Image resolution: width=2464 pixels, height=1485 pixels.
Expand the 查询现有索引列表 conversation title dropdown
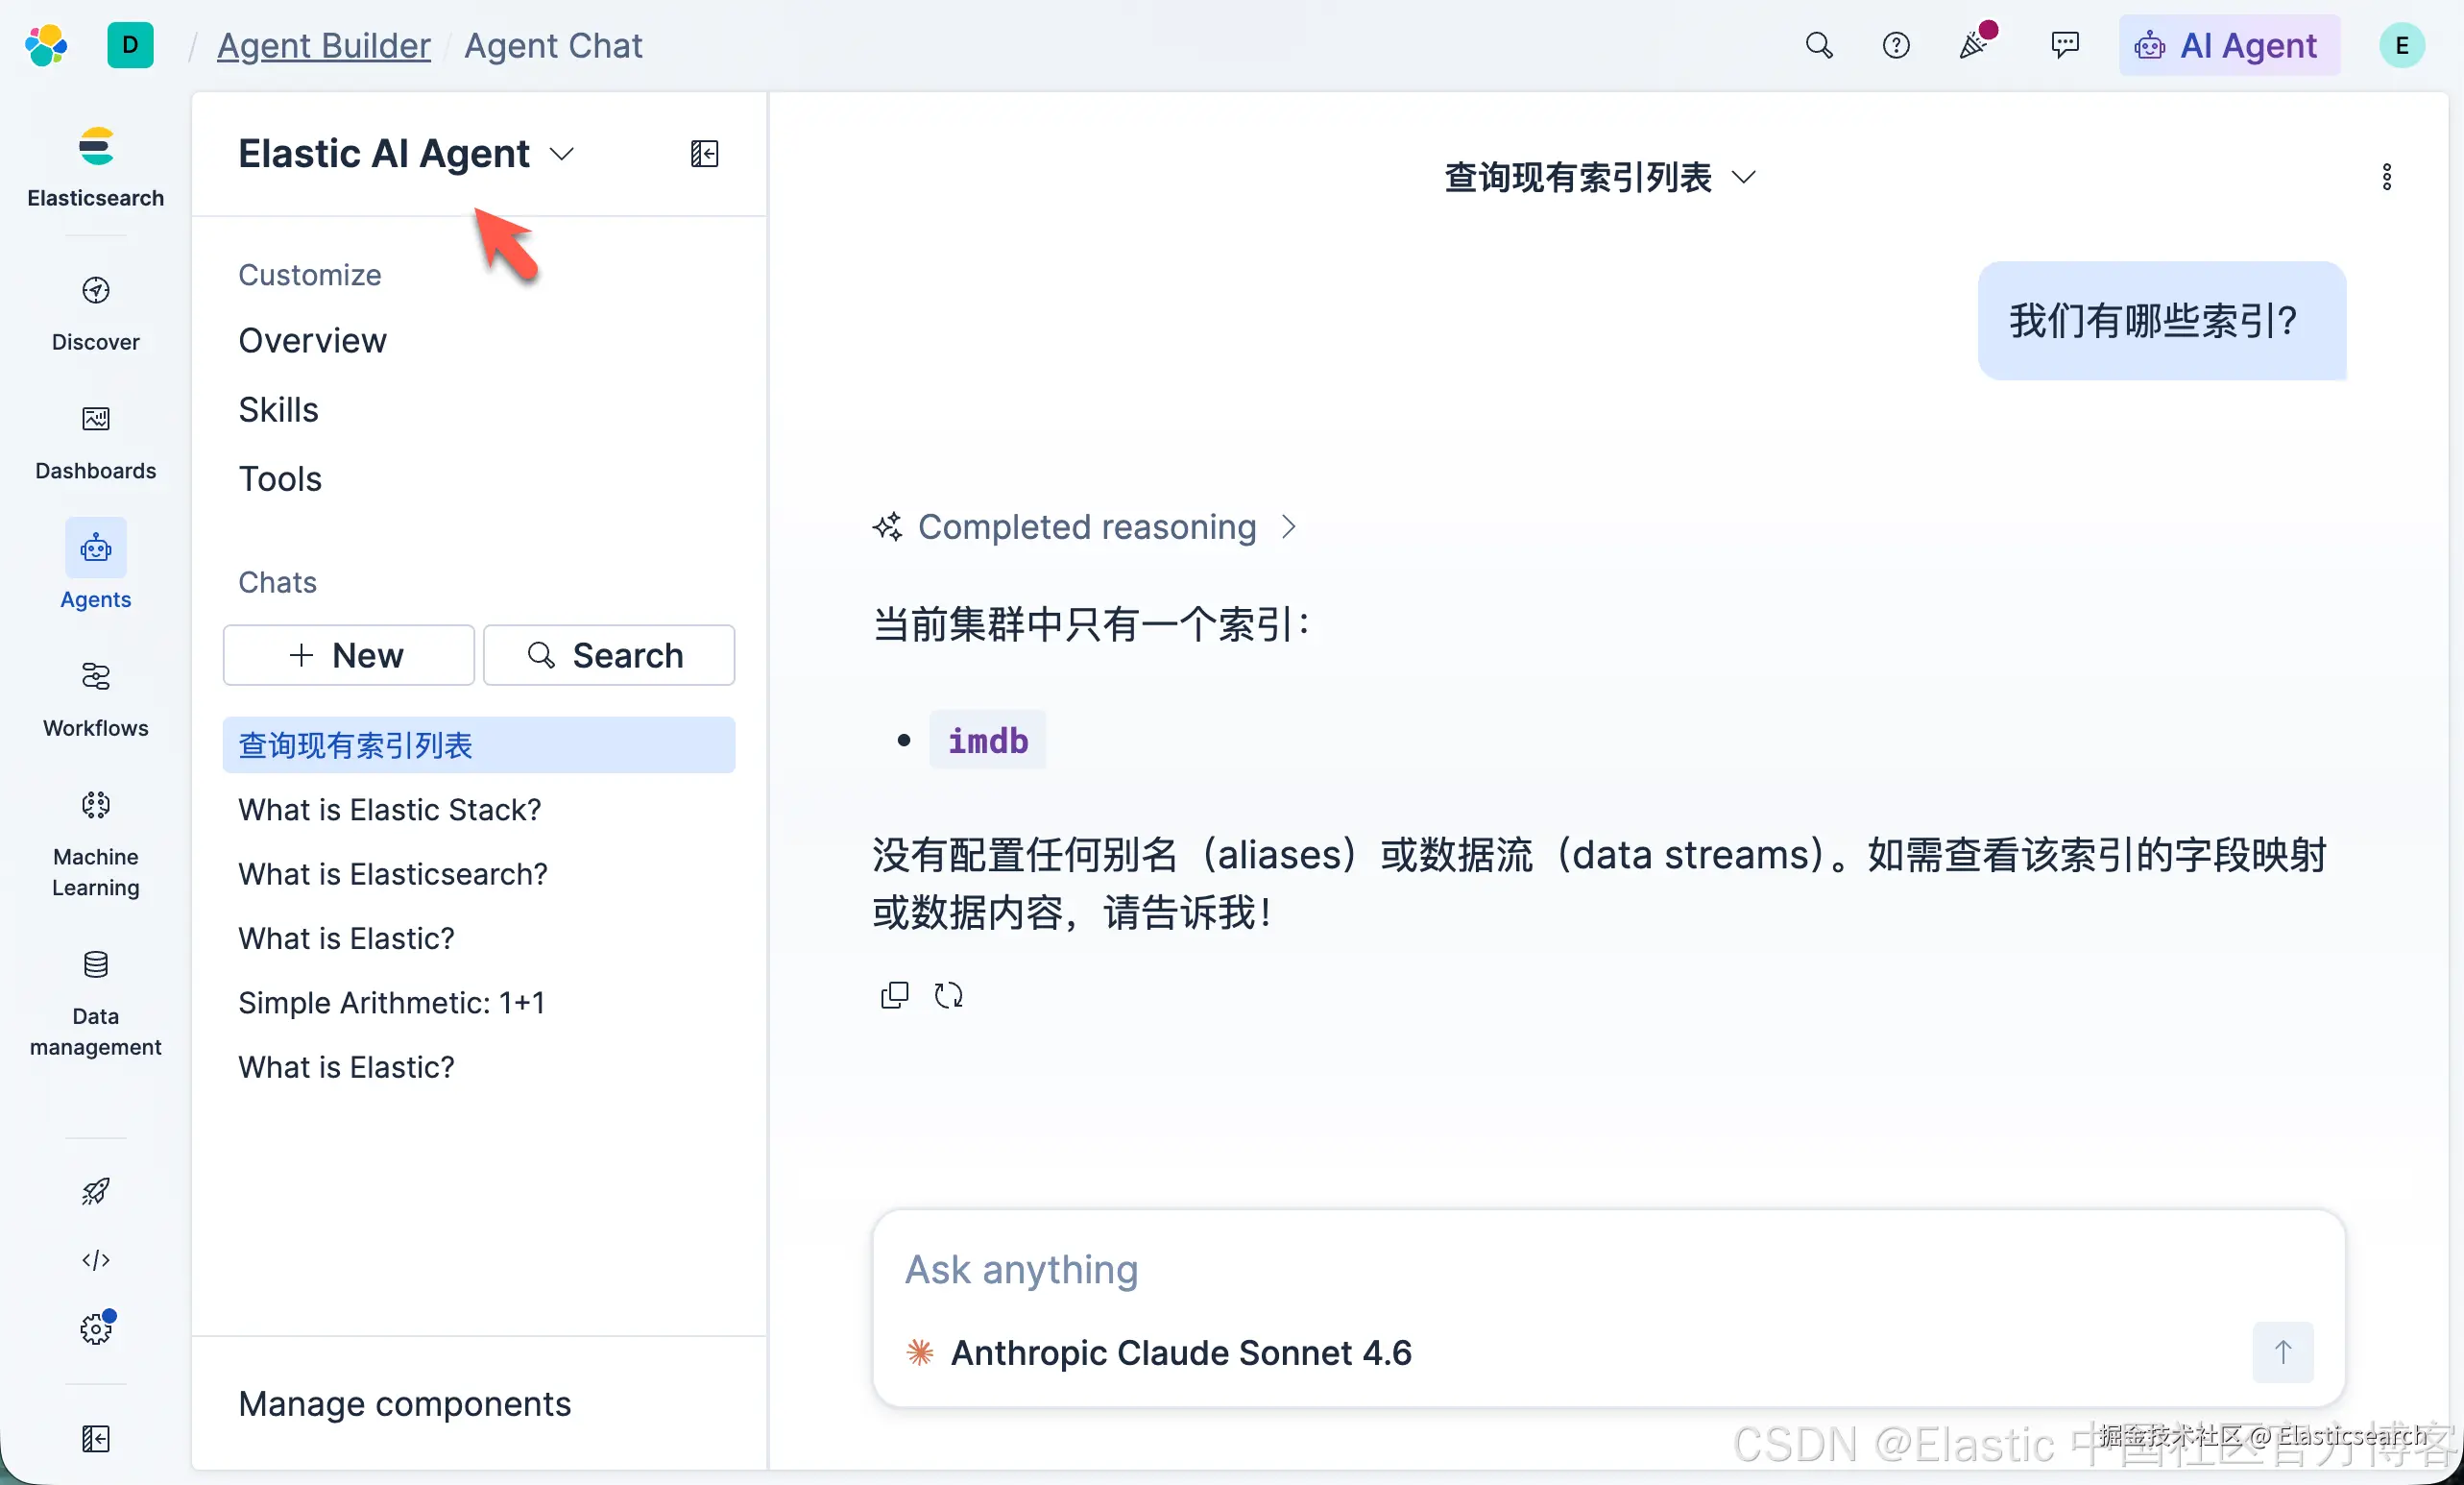coord(1600,177)
